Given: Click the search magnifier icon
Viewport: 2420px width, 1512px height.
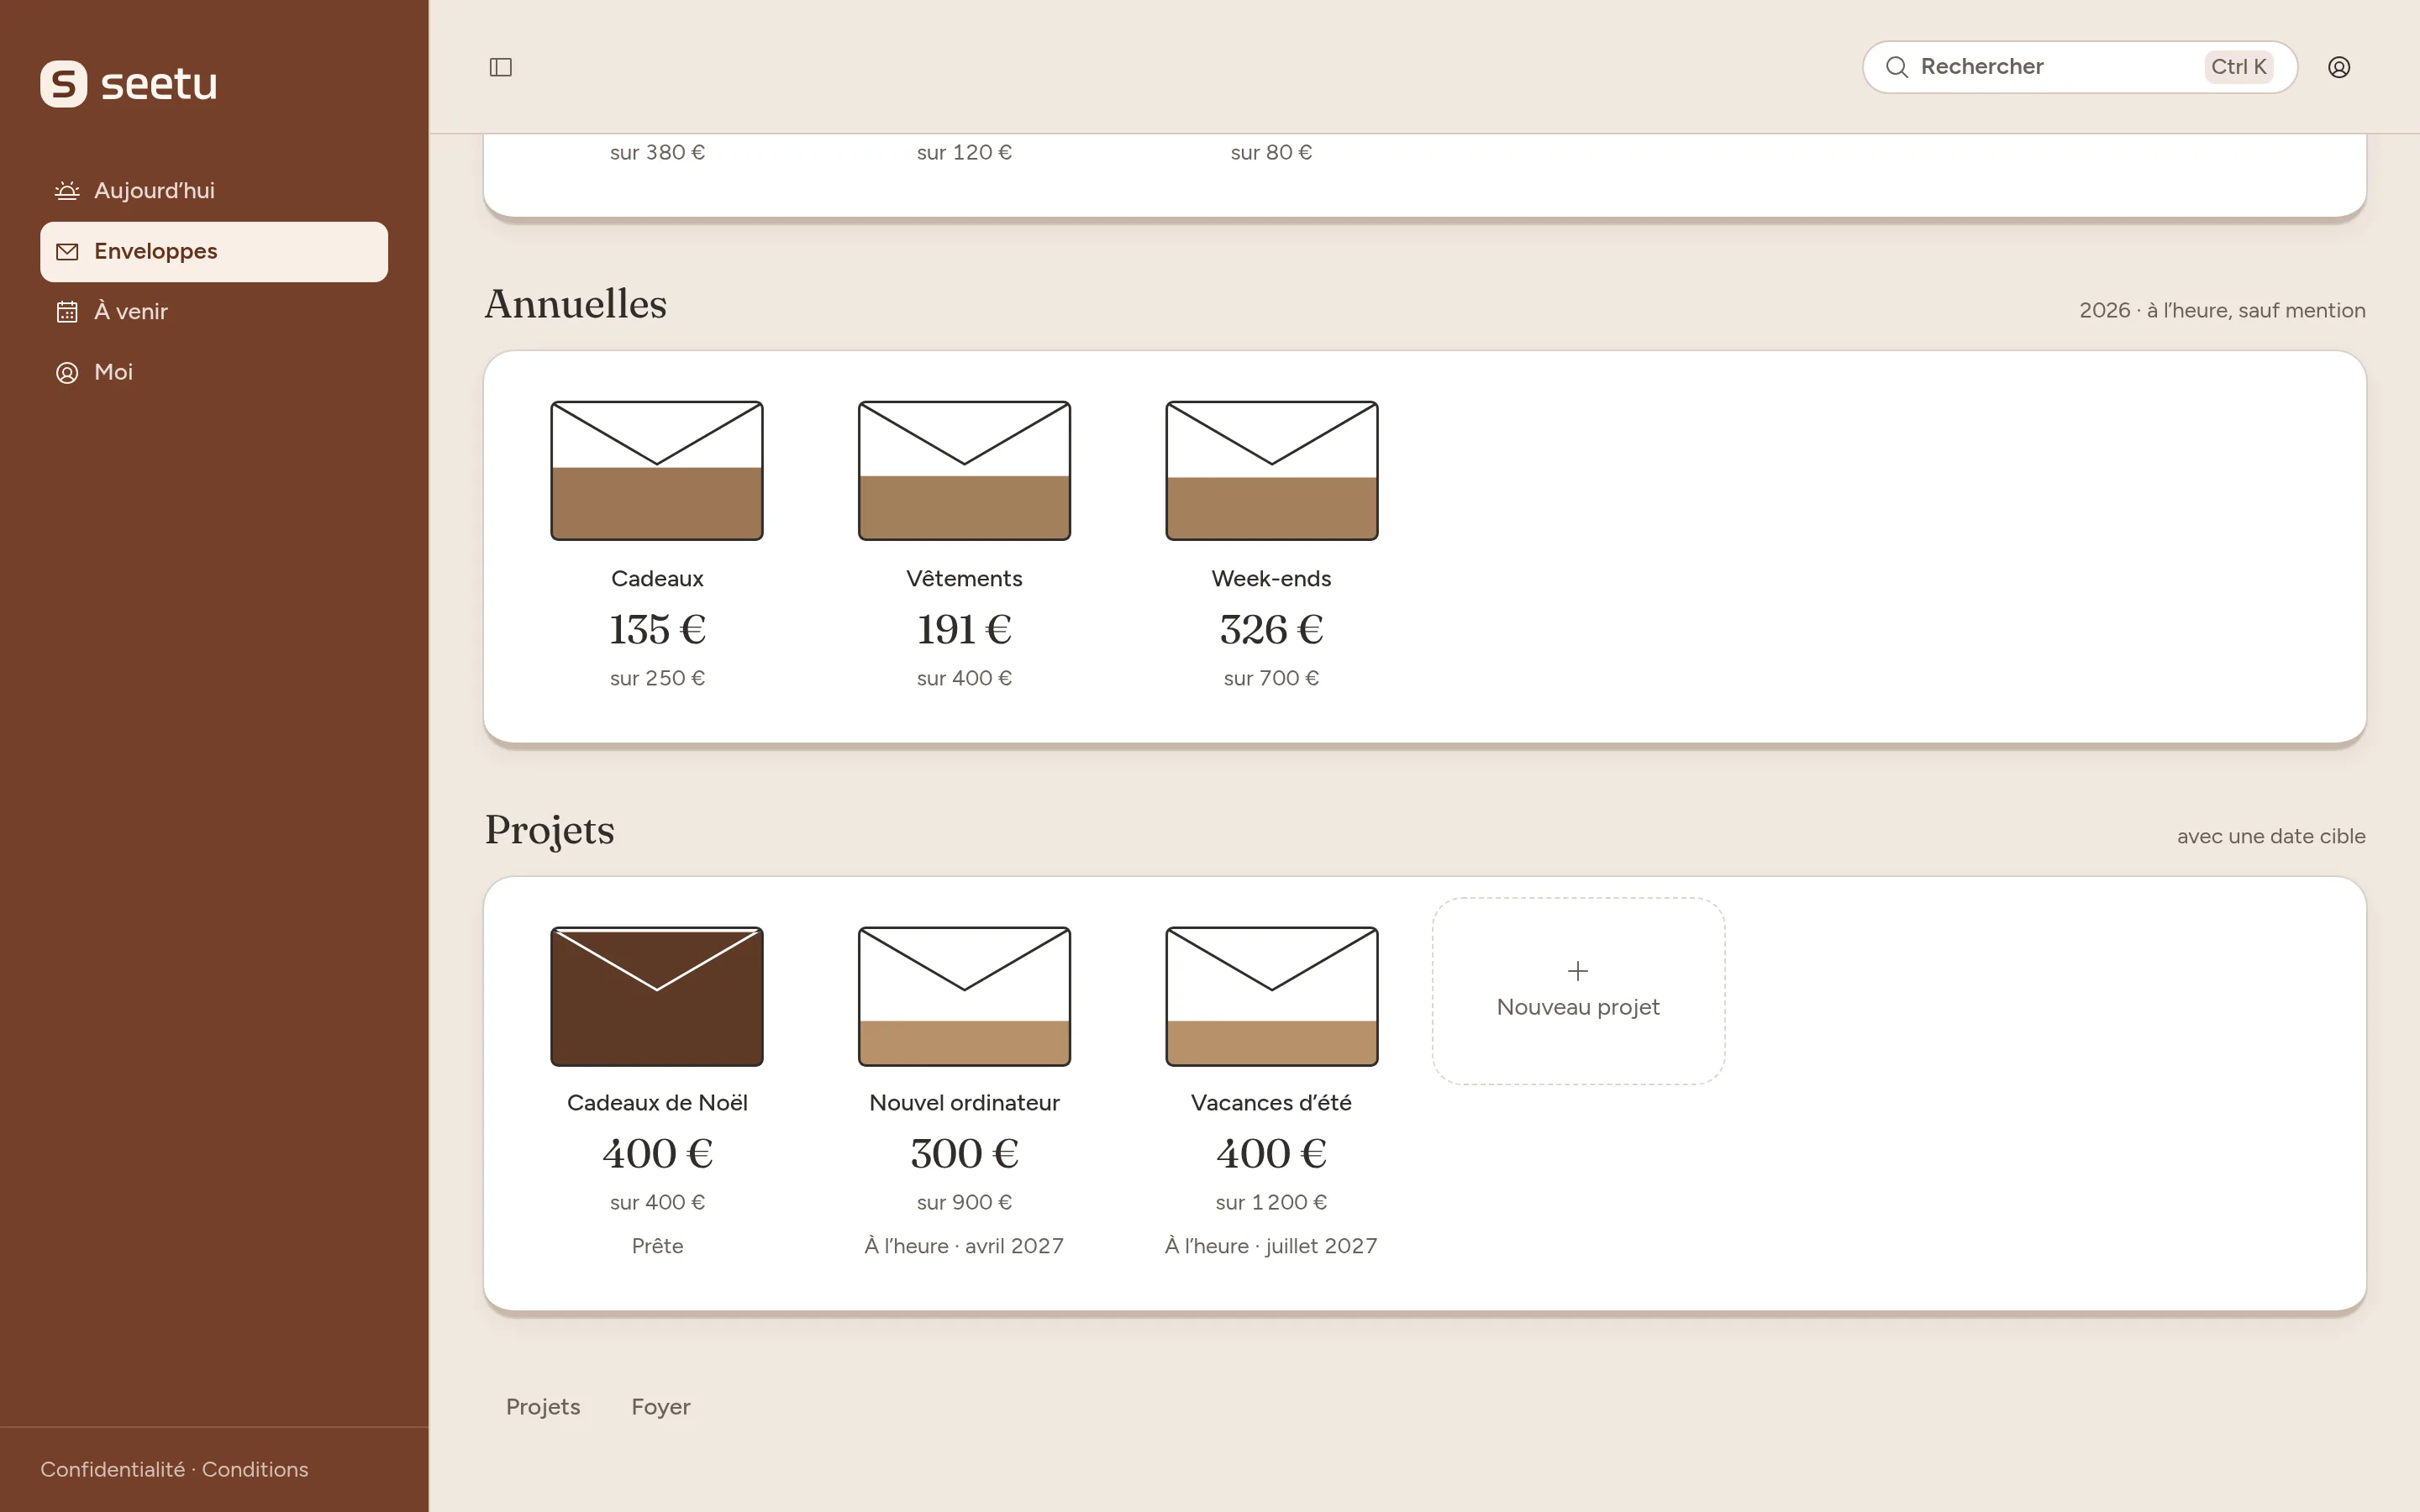Looking at the screenshot, I should point(1896,67).
